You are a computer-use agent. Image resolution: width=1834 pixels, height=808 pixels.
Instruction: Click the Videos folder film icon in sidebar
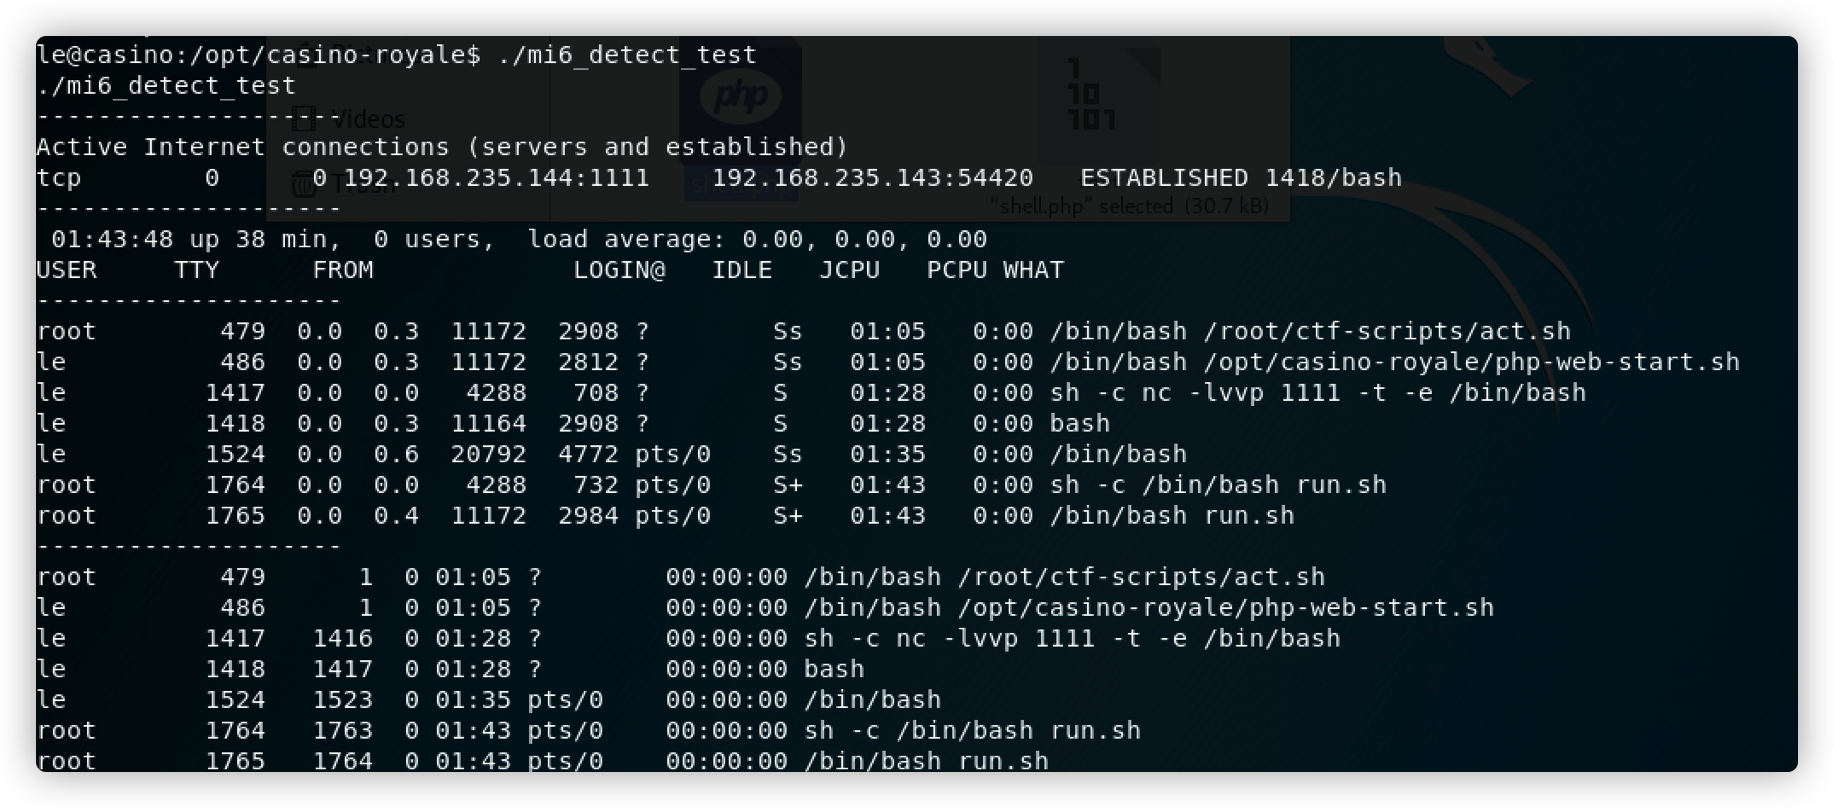303,119
